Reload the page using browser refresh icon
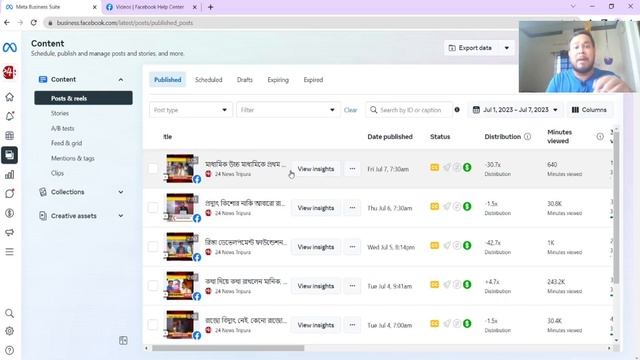Screen dimensions: 640x360 [33, 23]
